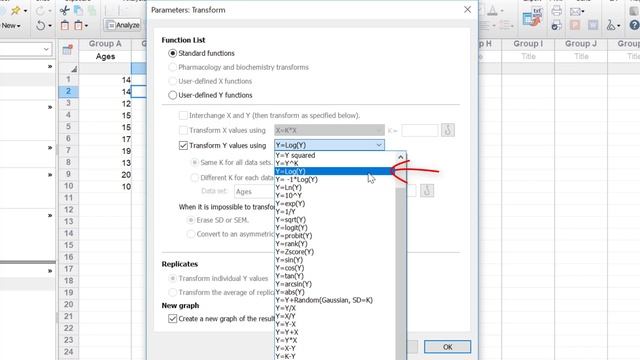Choose Y=abs(Y) from the list
Viewport: 640px width, 360px height.
click(x=335, y=292)
